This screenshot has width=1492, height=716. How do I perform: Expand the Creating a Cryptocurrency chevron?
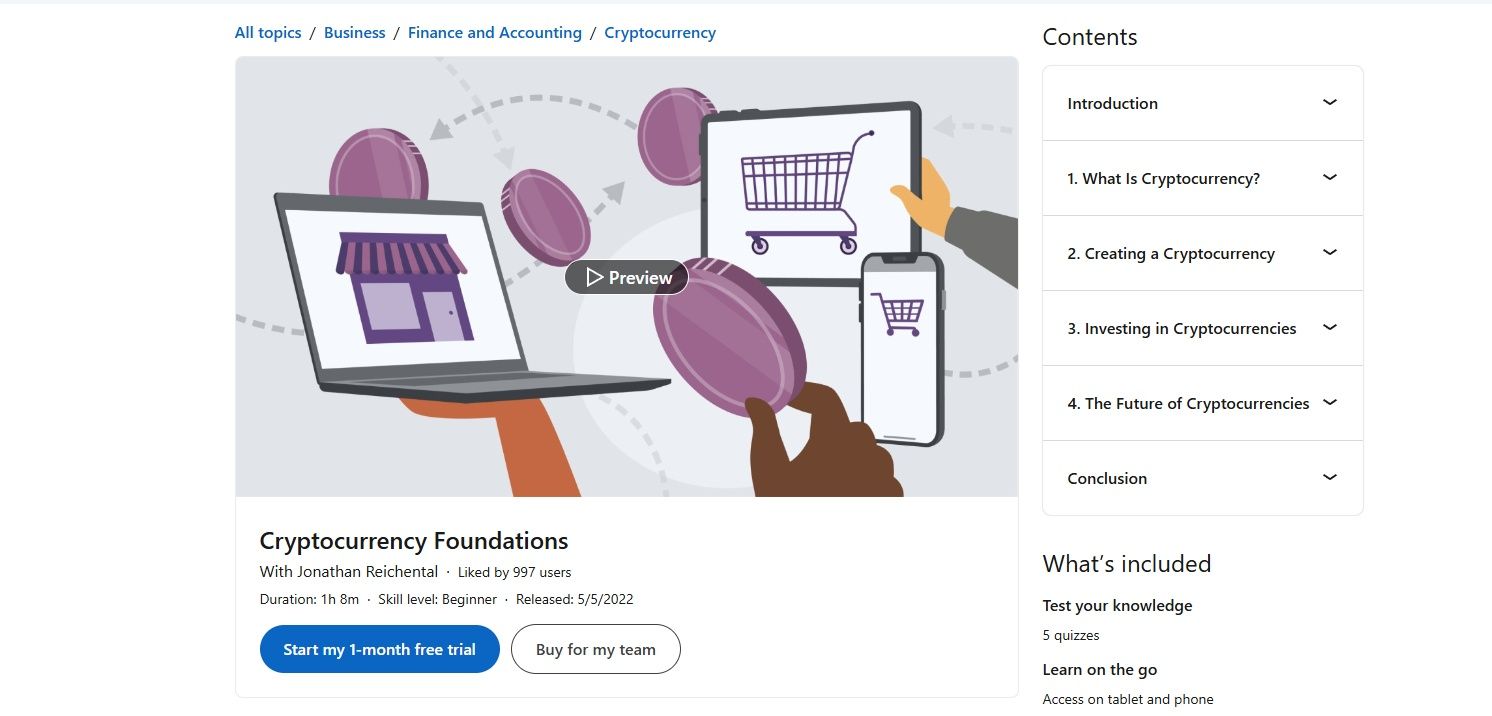click(1329, 252)
